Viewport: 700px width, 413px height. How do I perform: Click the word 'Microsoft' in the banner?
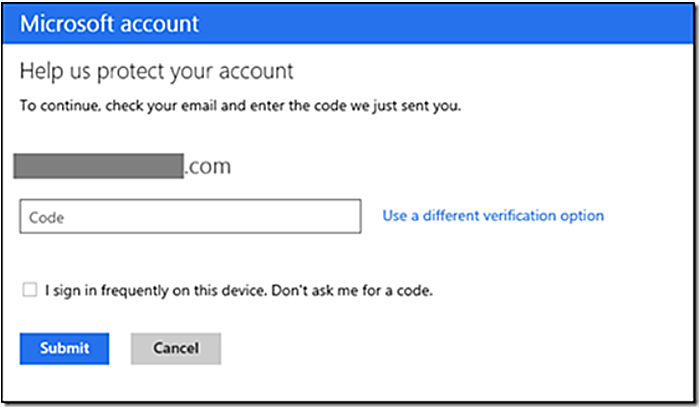point(67,24)
